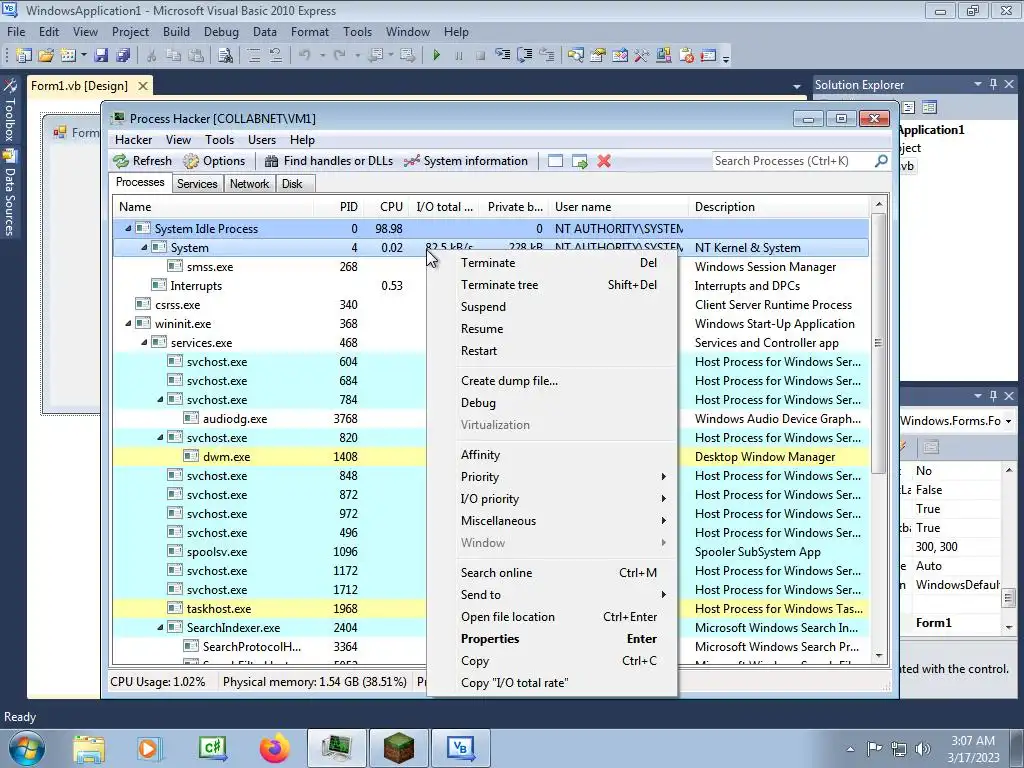The height and width of the screenshot is (768, 1024).
Task: Open the System.Windows.Forms object dropdown in Properties
Action: tap(1009, 421)
